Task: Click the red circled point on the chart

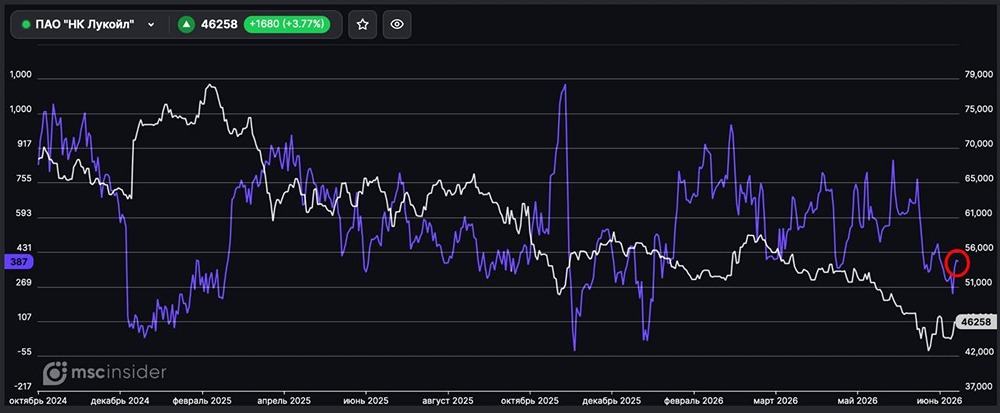Action: tap(958, 262)
